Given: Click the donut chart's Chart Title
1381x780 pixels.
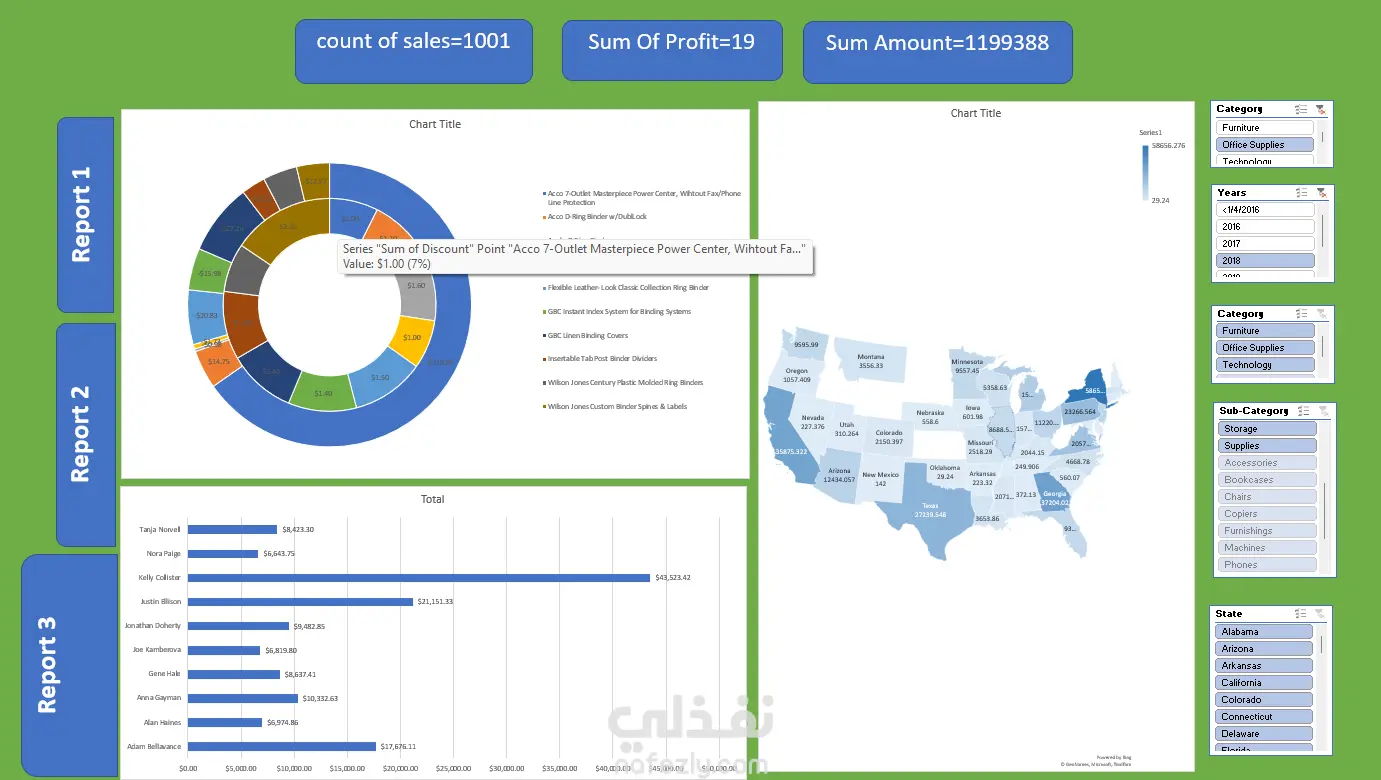Looking at the screenshot, I should (435, 124).
